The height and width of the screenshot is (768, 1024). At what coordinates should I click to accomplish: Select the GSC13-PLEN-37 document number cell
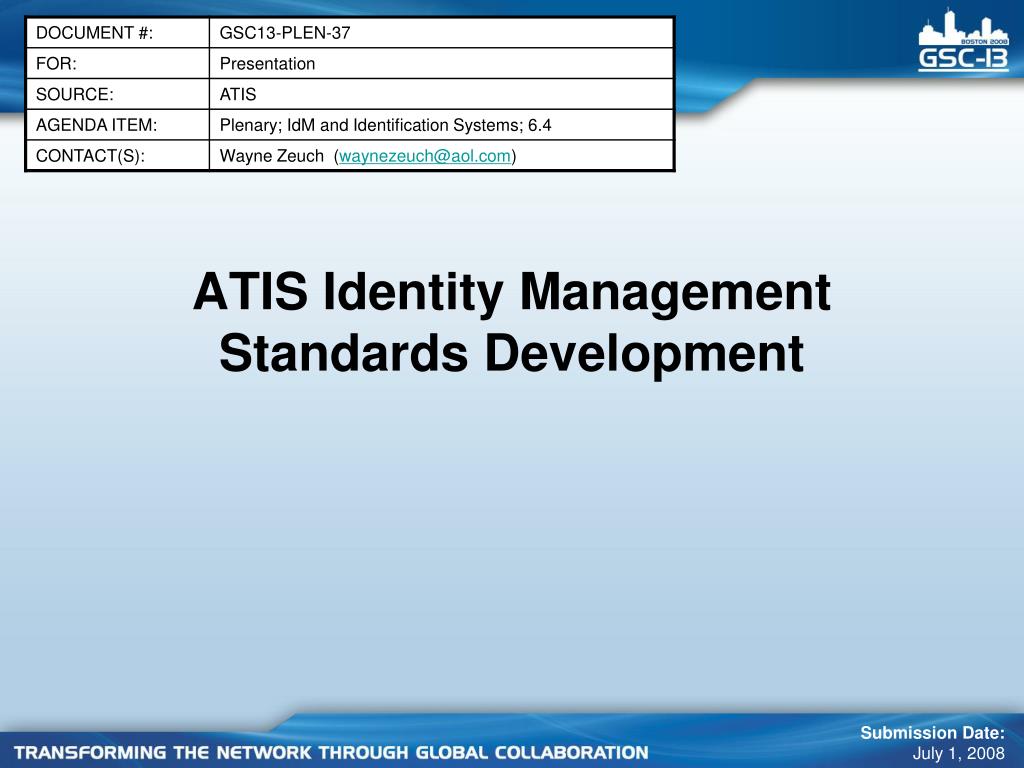click(x=441, y=33)
